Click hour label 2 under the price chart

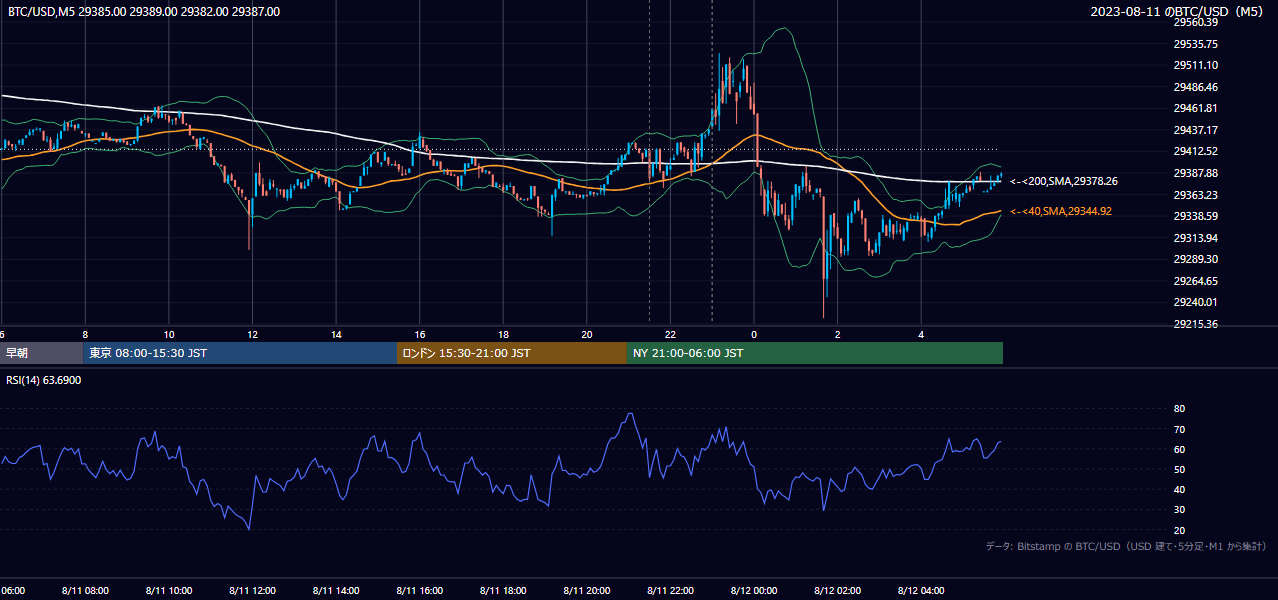coord(838,335)
